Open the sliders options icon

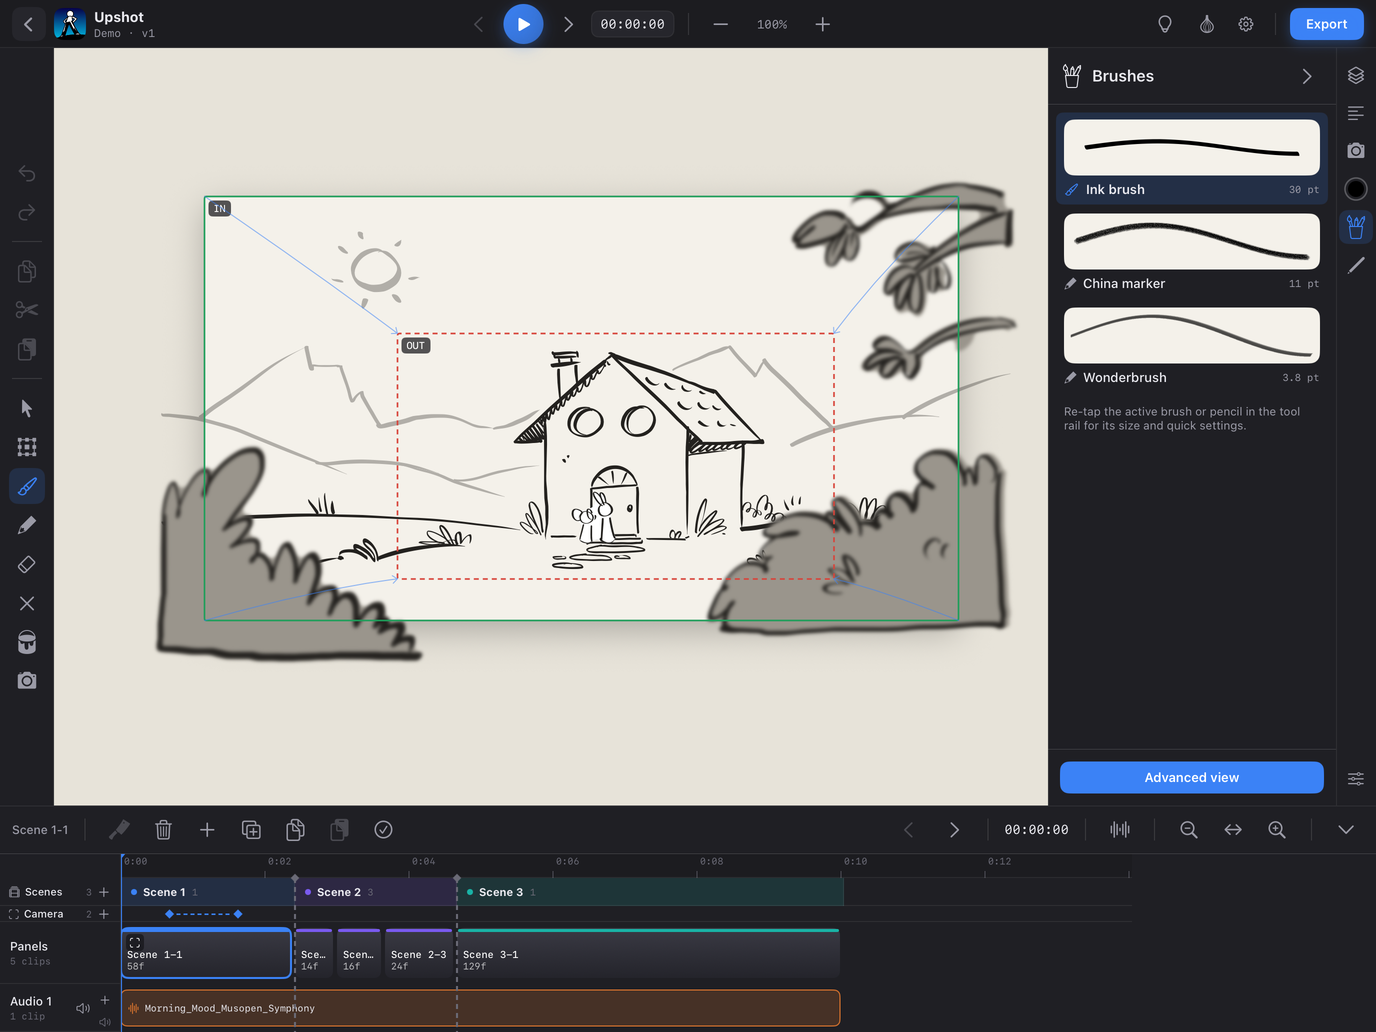pos(1356,778)
